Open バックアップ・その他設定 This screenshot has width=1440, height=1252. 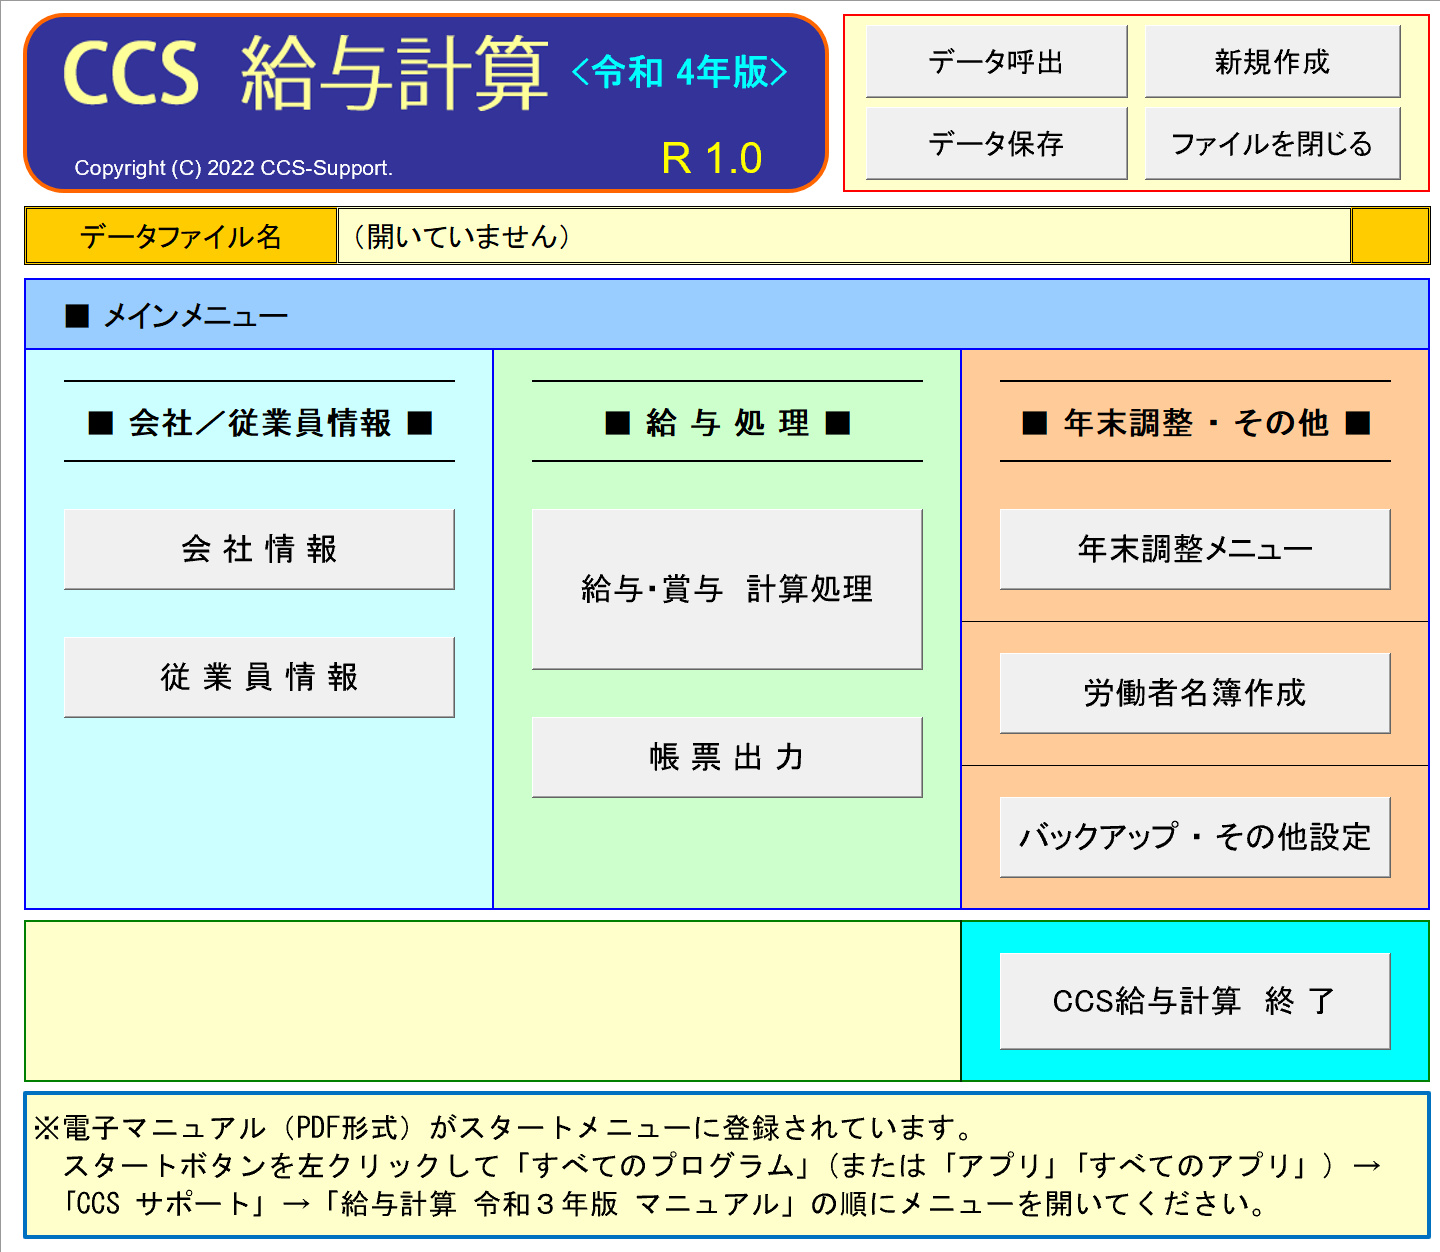point(1195,837)
